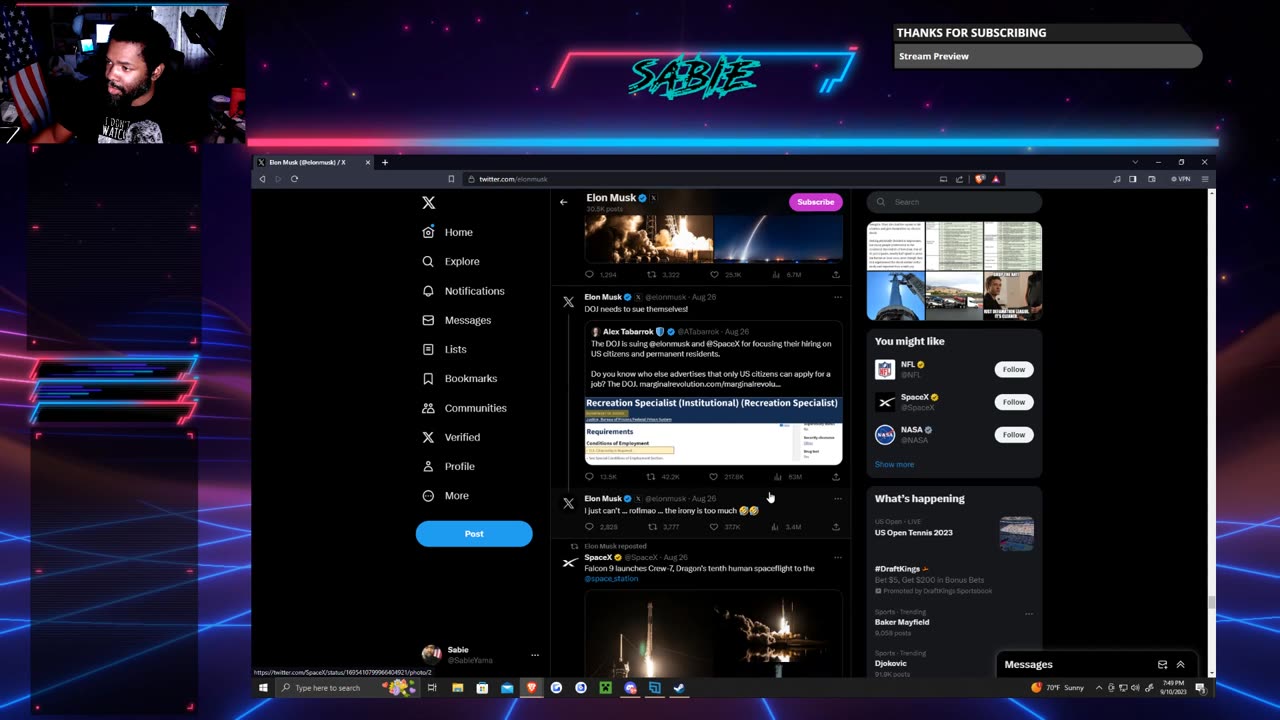The height and width of the screenshot is (720, 1280).
Task: Like the top rocket launch tweet
Action: [713, 274]
